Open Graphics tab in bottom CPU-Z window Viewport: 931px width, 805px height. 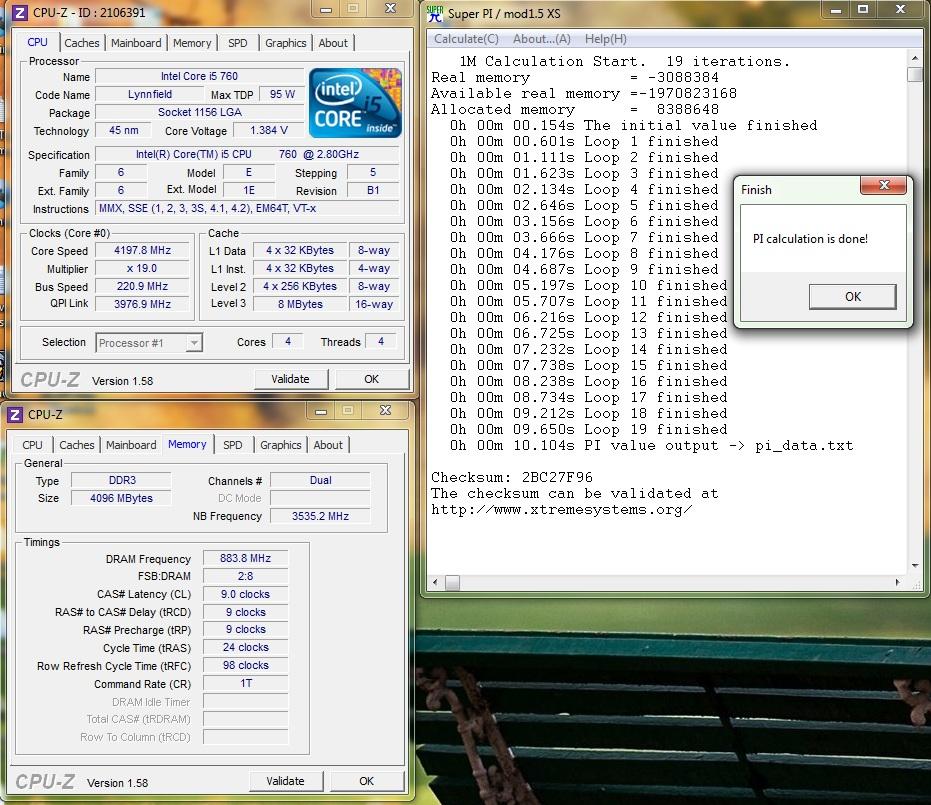tap(281, 445)
